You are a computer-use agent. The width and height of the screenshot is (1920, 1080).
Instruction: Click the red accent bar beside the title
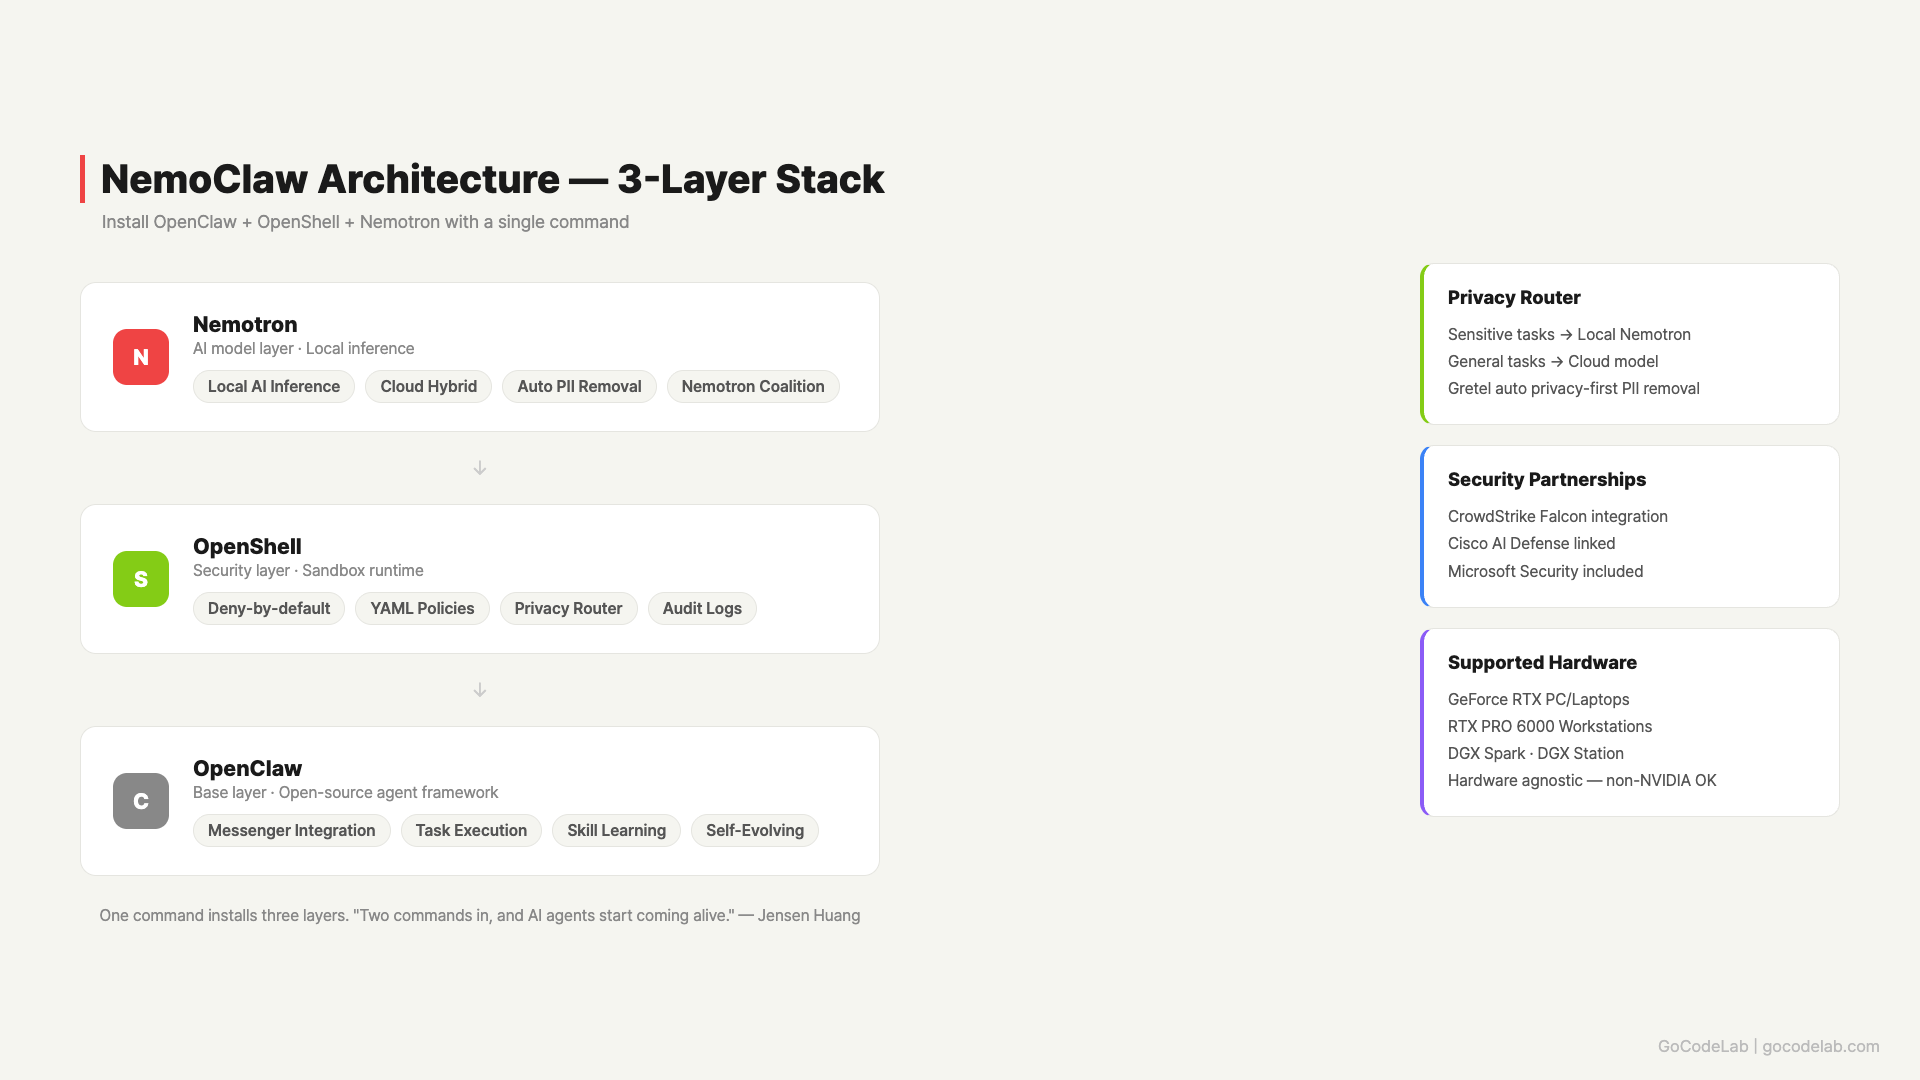pos(84,179)
